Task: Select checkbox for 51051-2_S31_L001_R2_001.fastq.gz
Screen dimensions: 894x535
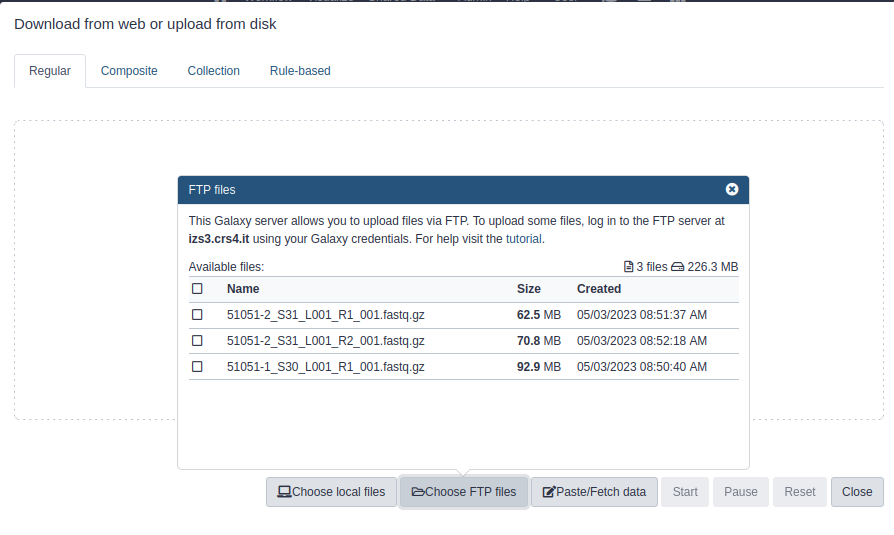Action: (x=197, y=341)
